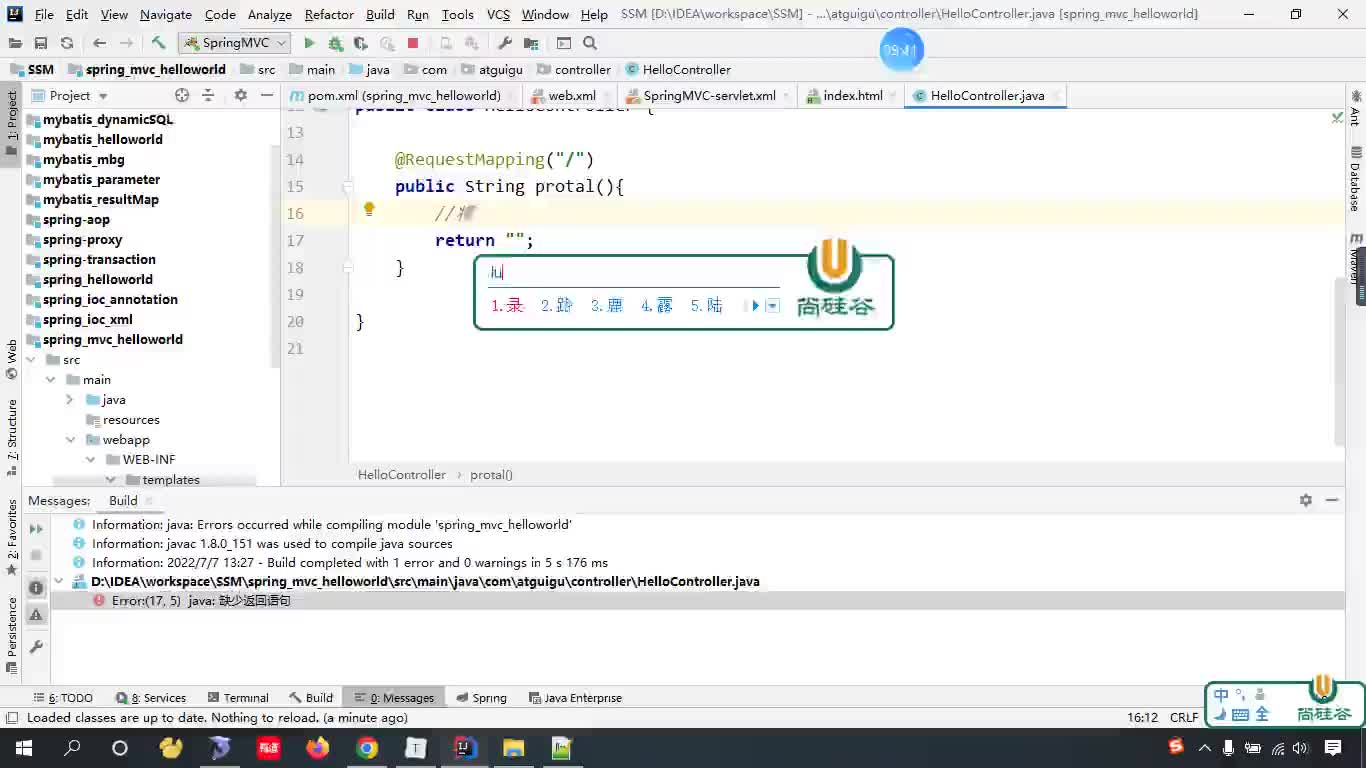Open the VCS menu
1366x768 pixels.
pyautogui.click(x=498, y=14)
